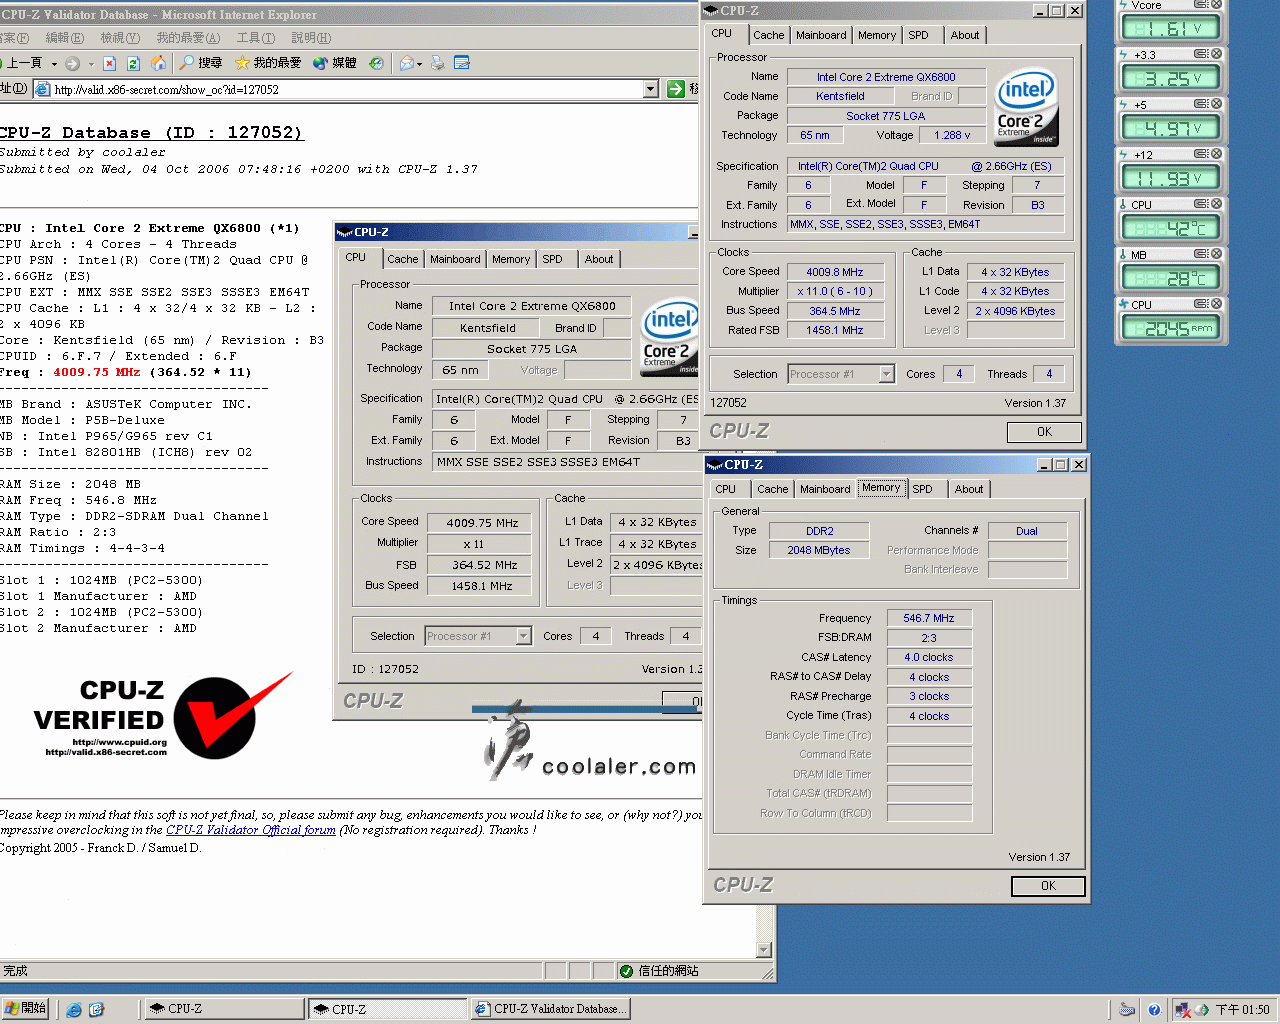
Task: Click the Mail envelope icon in IE toolbar
Action: (x=407, y=63)
